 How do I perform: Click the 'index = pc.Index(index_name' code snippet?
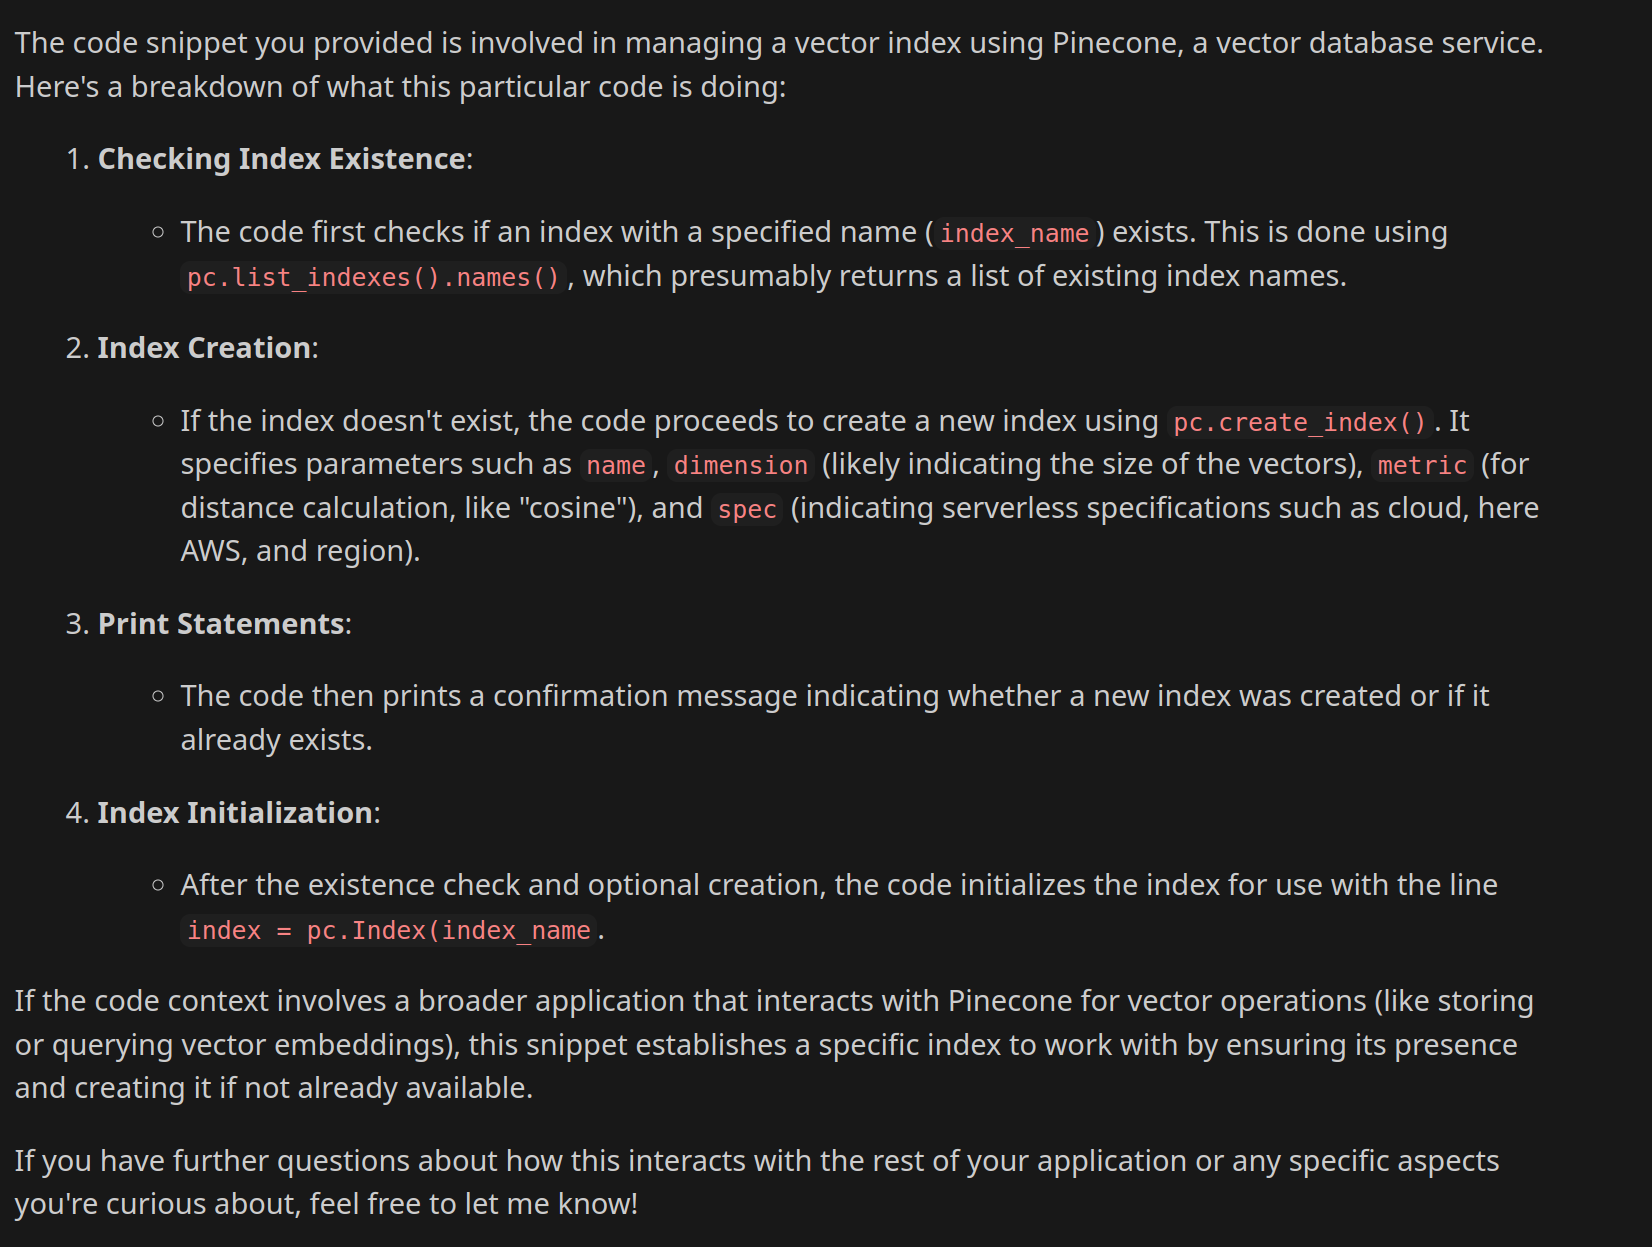tap(389, 930)
